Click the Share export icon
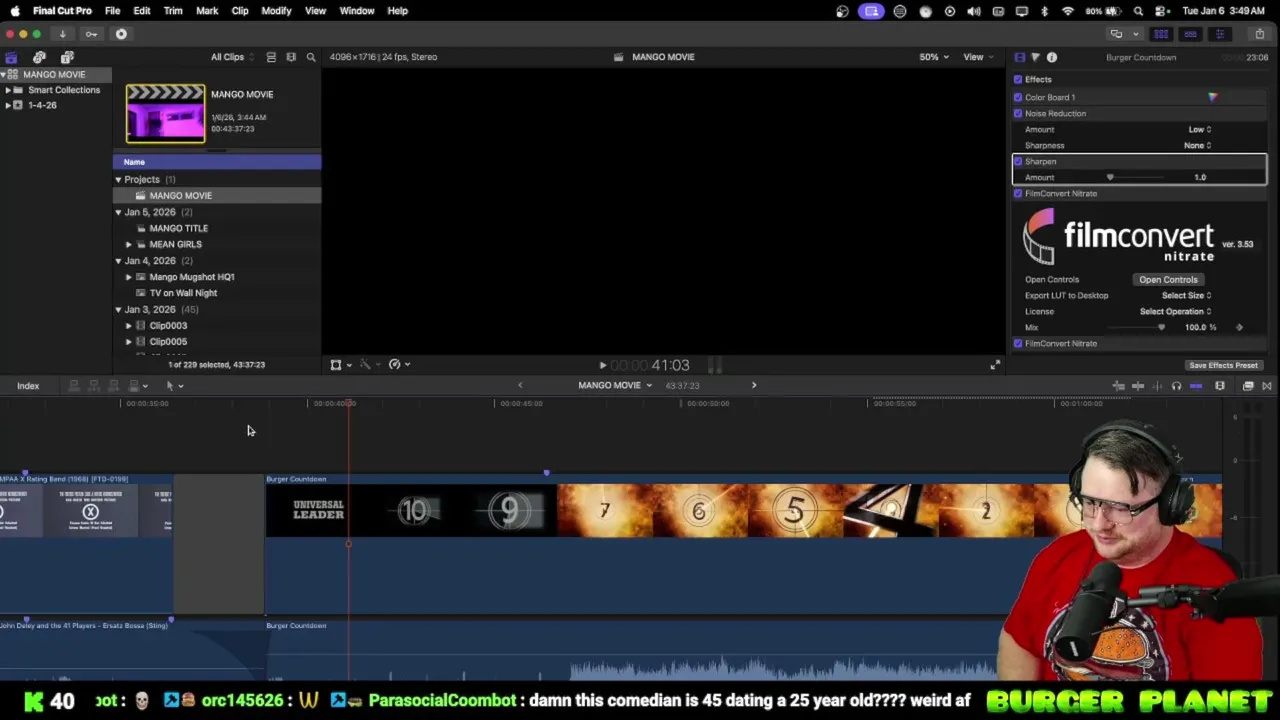 [1259, 34]
